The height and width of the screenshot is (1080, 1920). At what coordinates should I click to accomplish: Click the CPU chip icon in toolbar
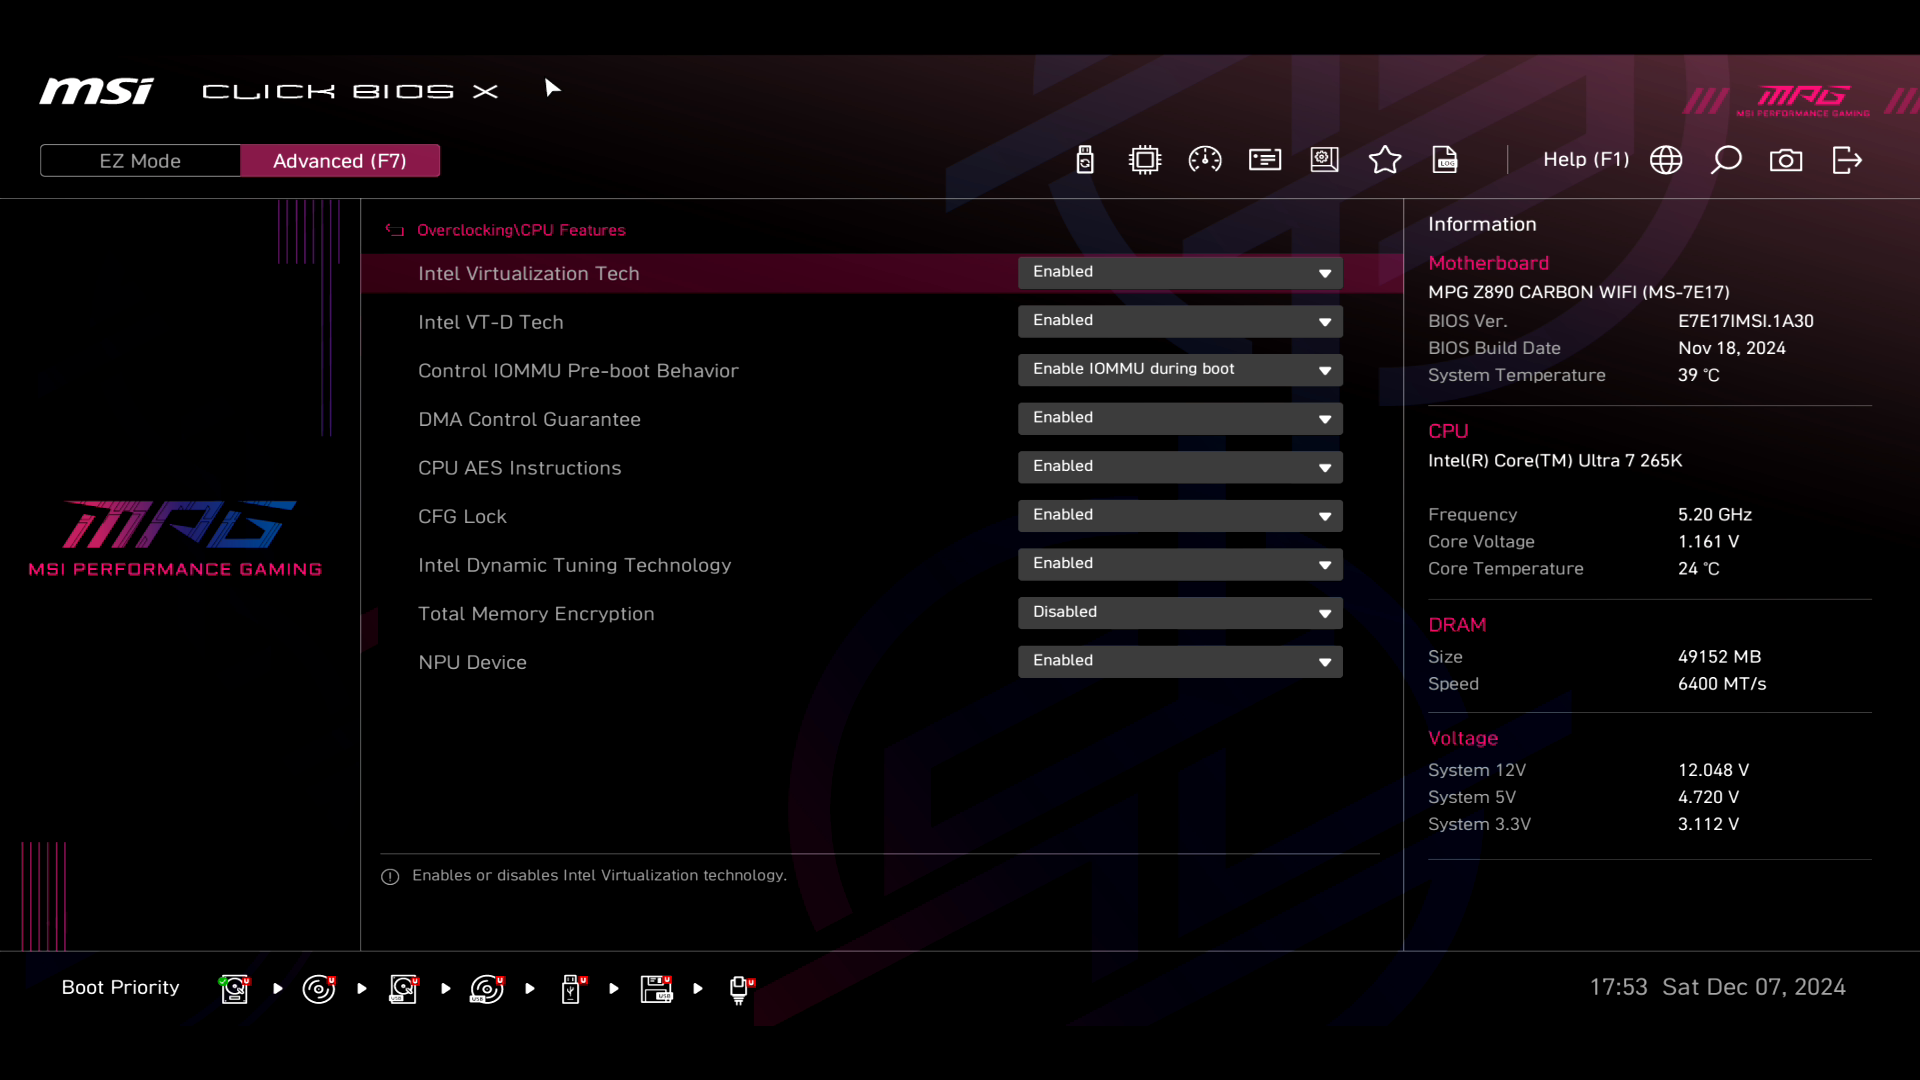click(1145, 160)
